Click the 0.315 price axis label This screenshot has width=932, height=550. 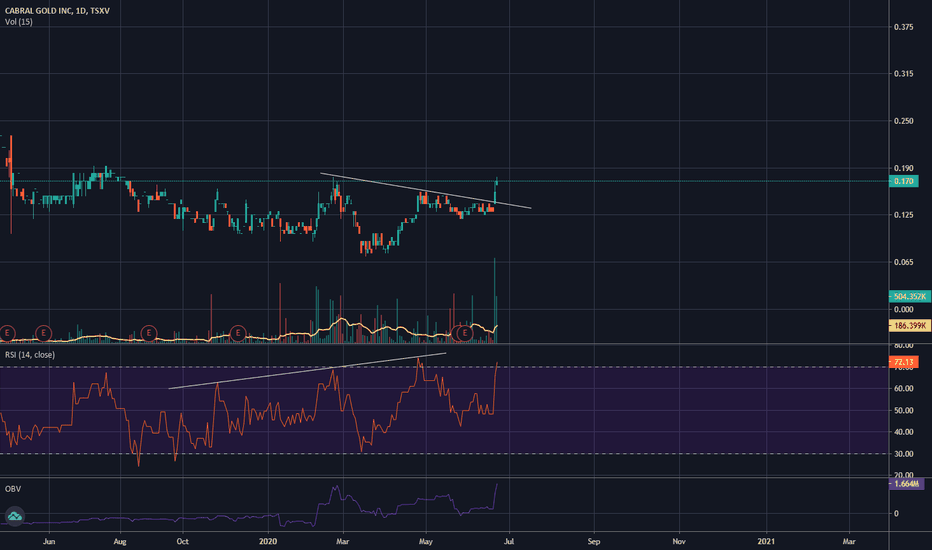pyautogui.click(x=903, y=74)
